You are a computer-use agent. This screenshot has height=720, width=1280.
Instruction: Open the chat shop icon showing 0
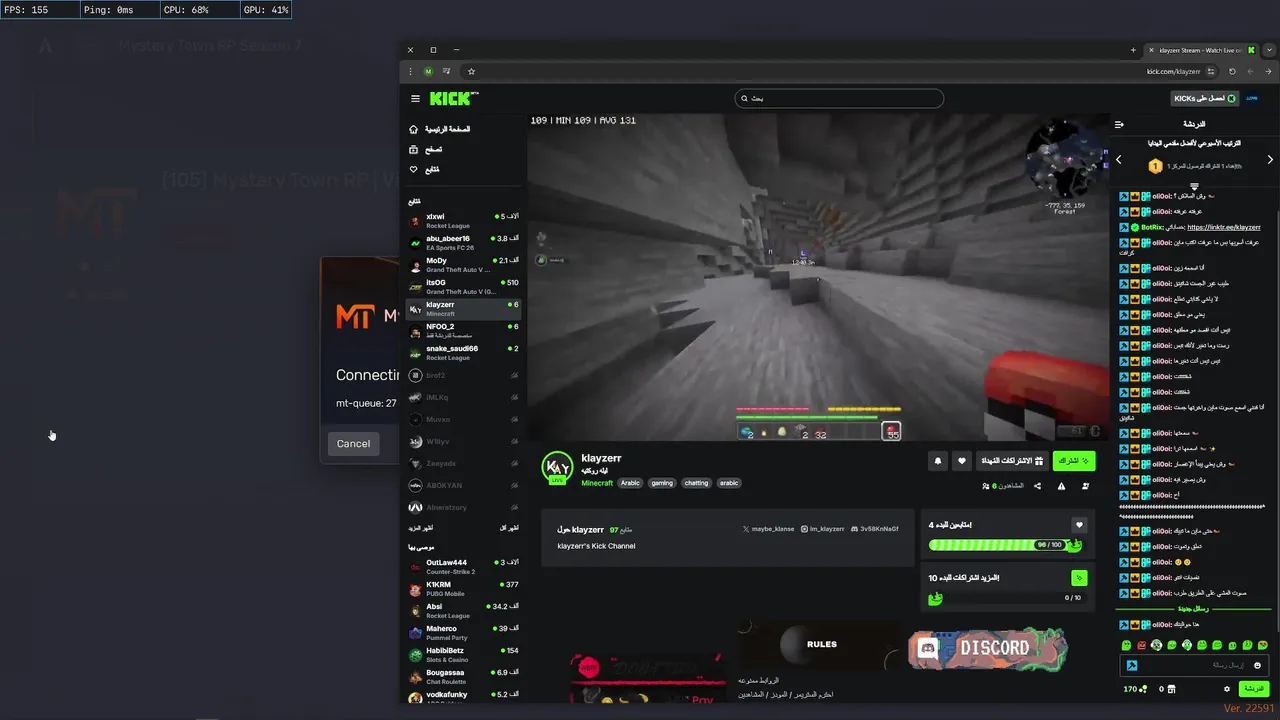(1168, 689)
